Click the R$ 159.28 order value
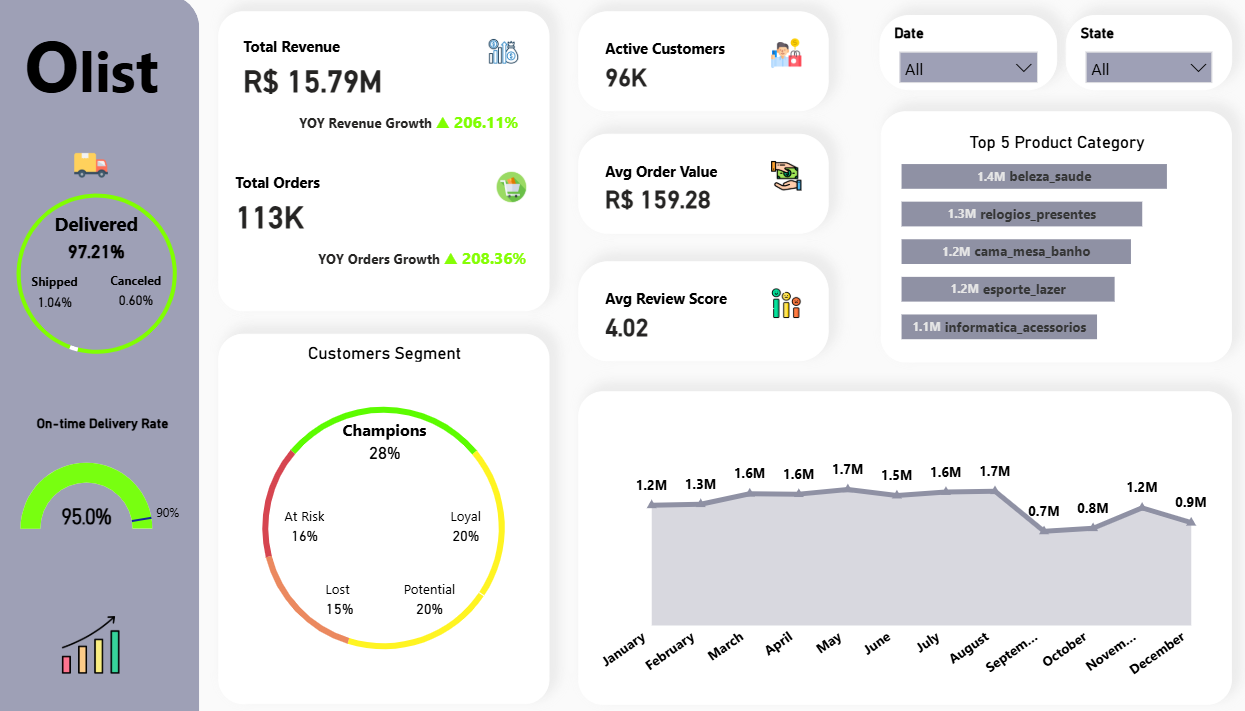 657,200
